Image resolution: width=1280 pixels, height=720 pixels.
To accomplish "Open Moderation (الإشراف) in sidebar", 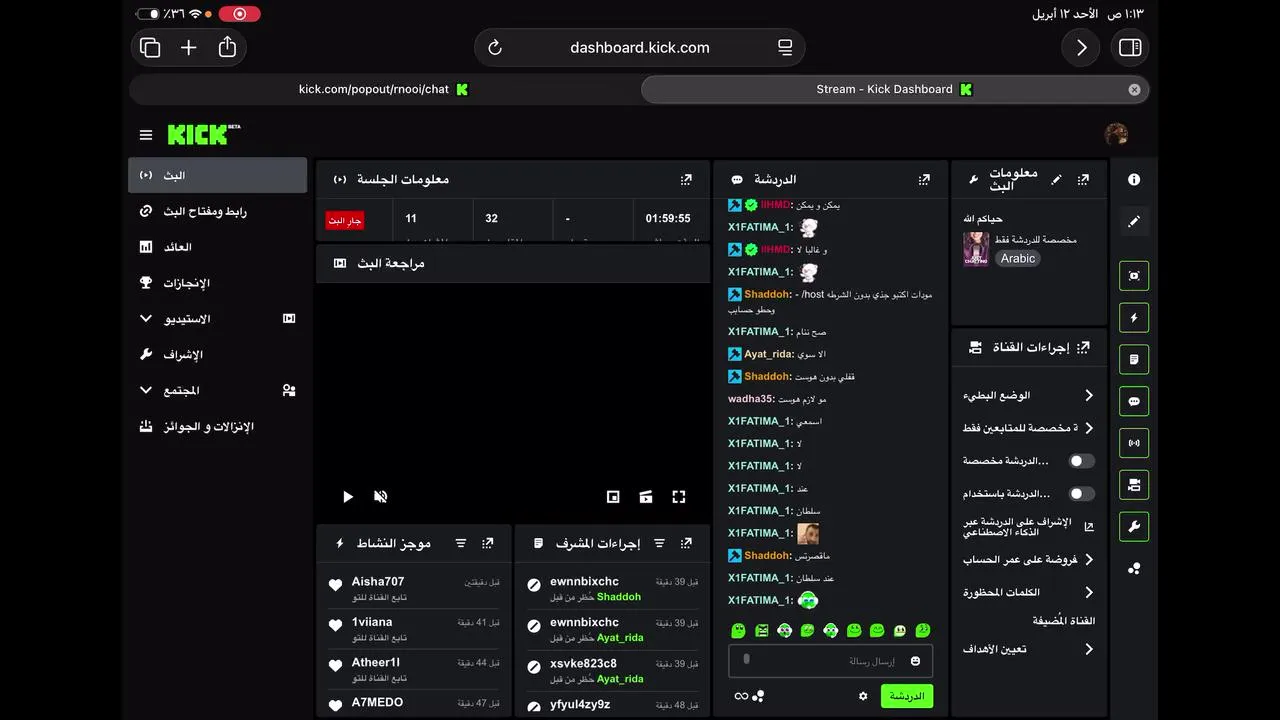I will (217, 354).
